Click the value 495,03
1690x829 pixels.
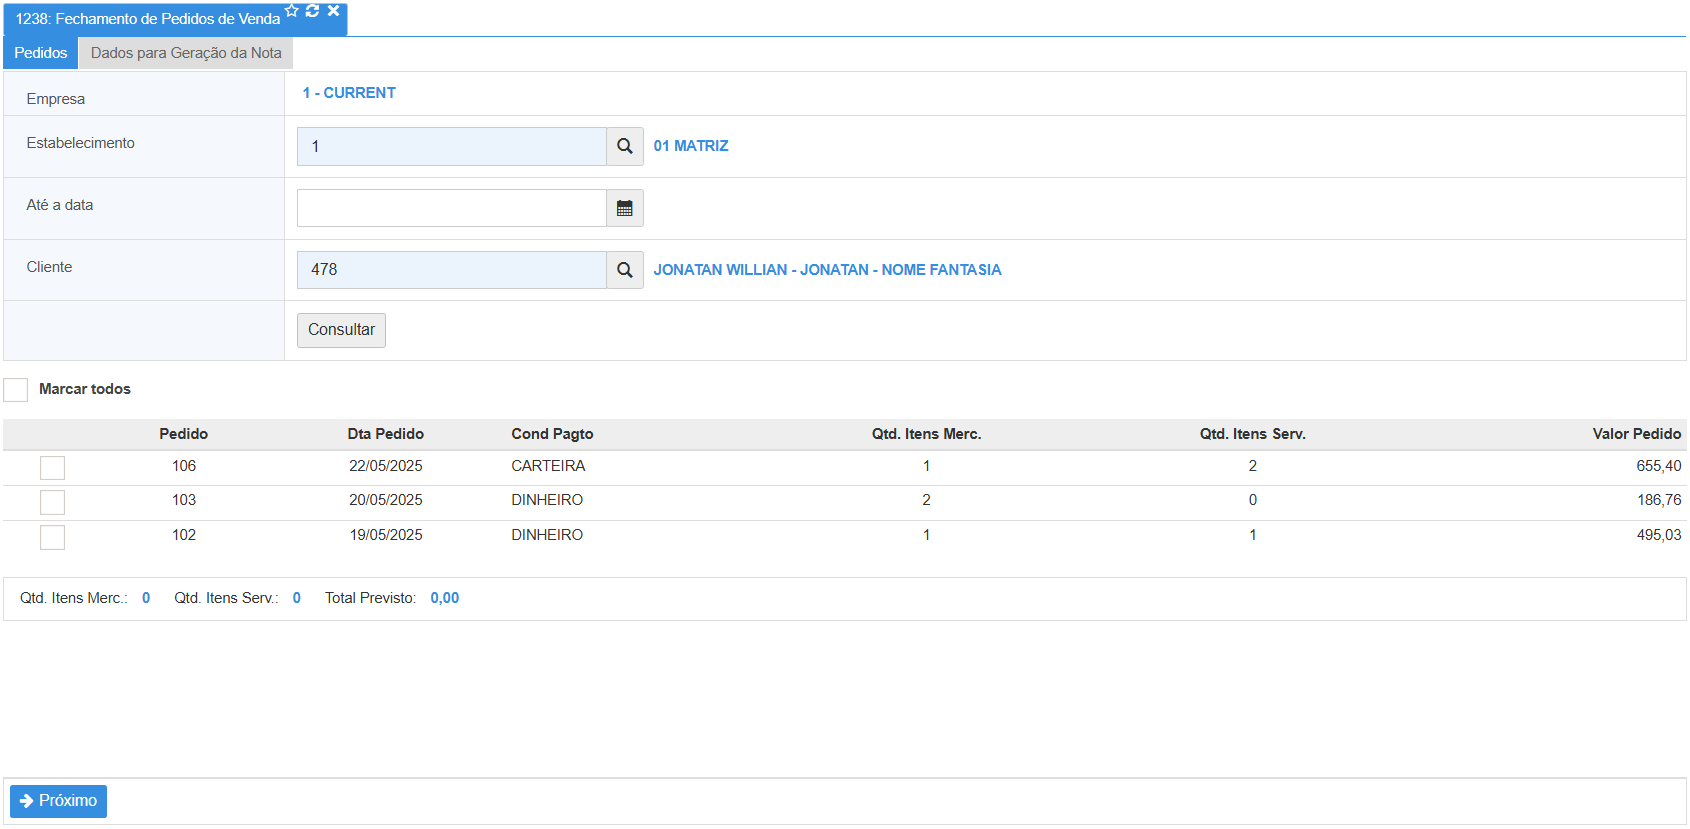1659,535
